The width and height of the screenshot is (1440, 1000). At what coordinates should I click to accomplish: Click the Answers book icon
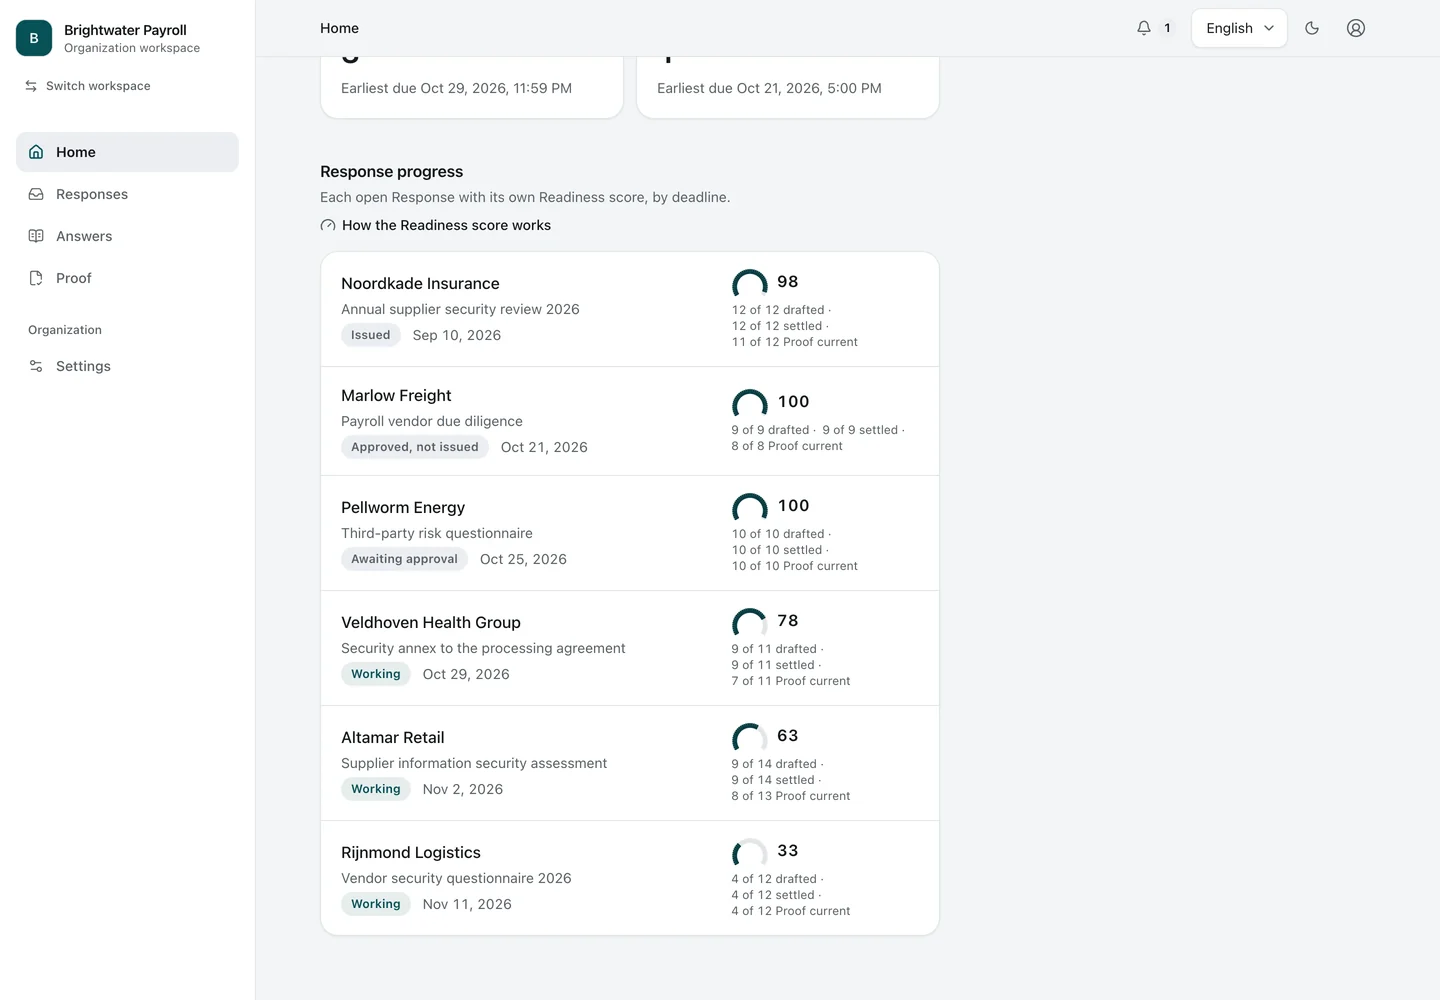point(36,236)
